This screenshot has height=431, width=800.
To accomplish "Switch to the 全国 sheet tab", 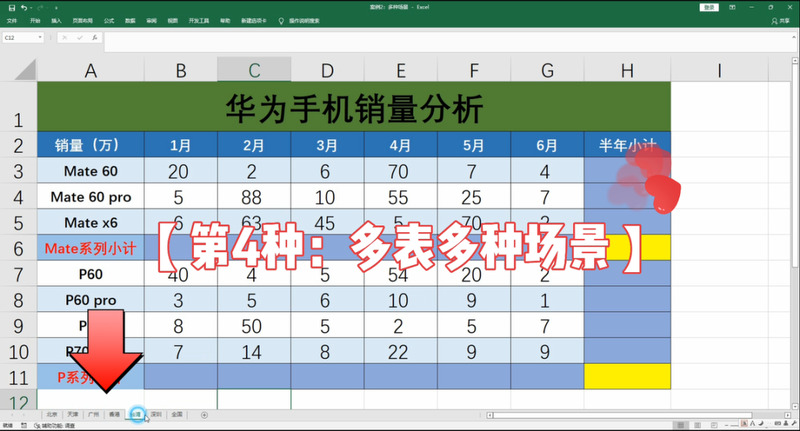I will [177, 415].
